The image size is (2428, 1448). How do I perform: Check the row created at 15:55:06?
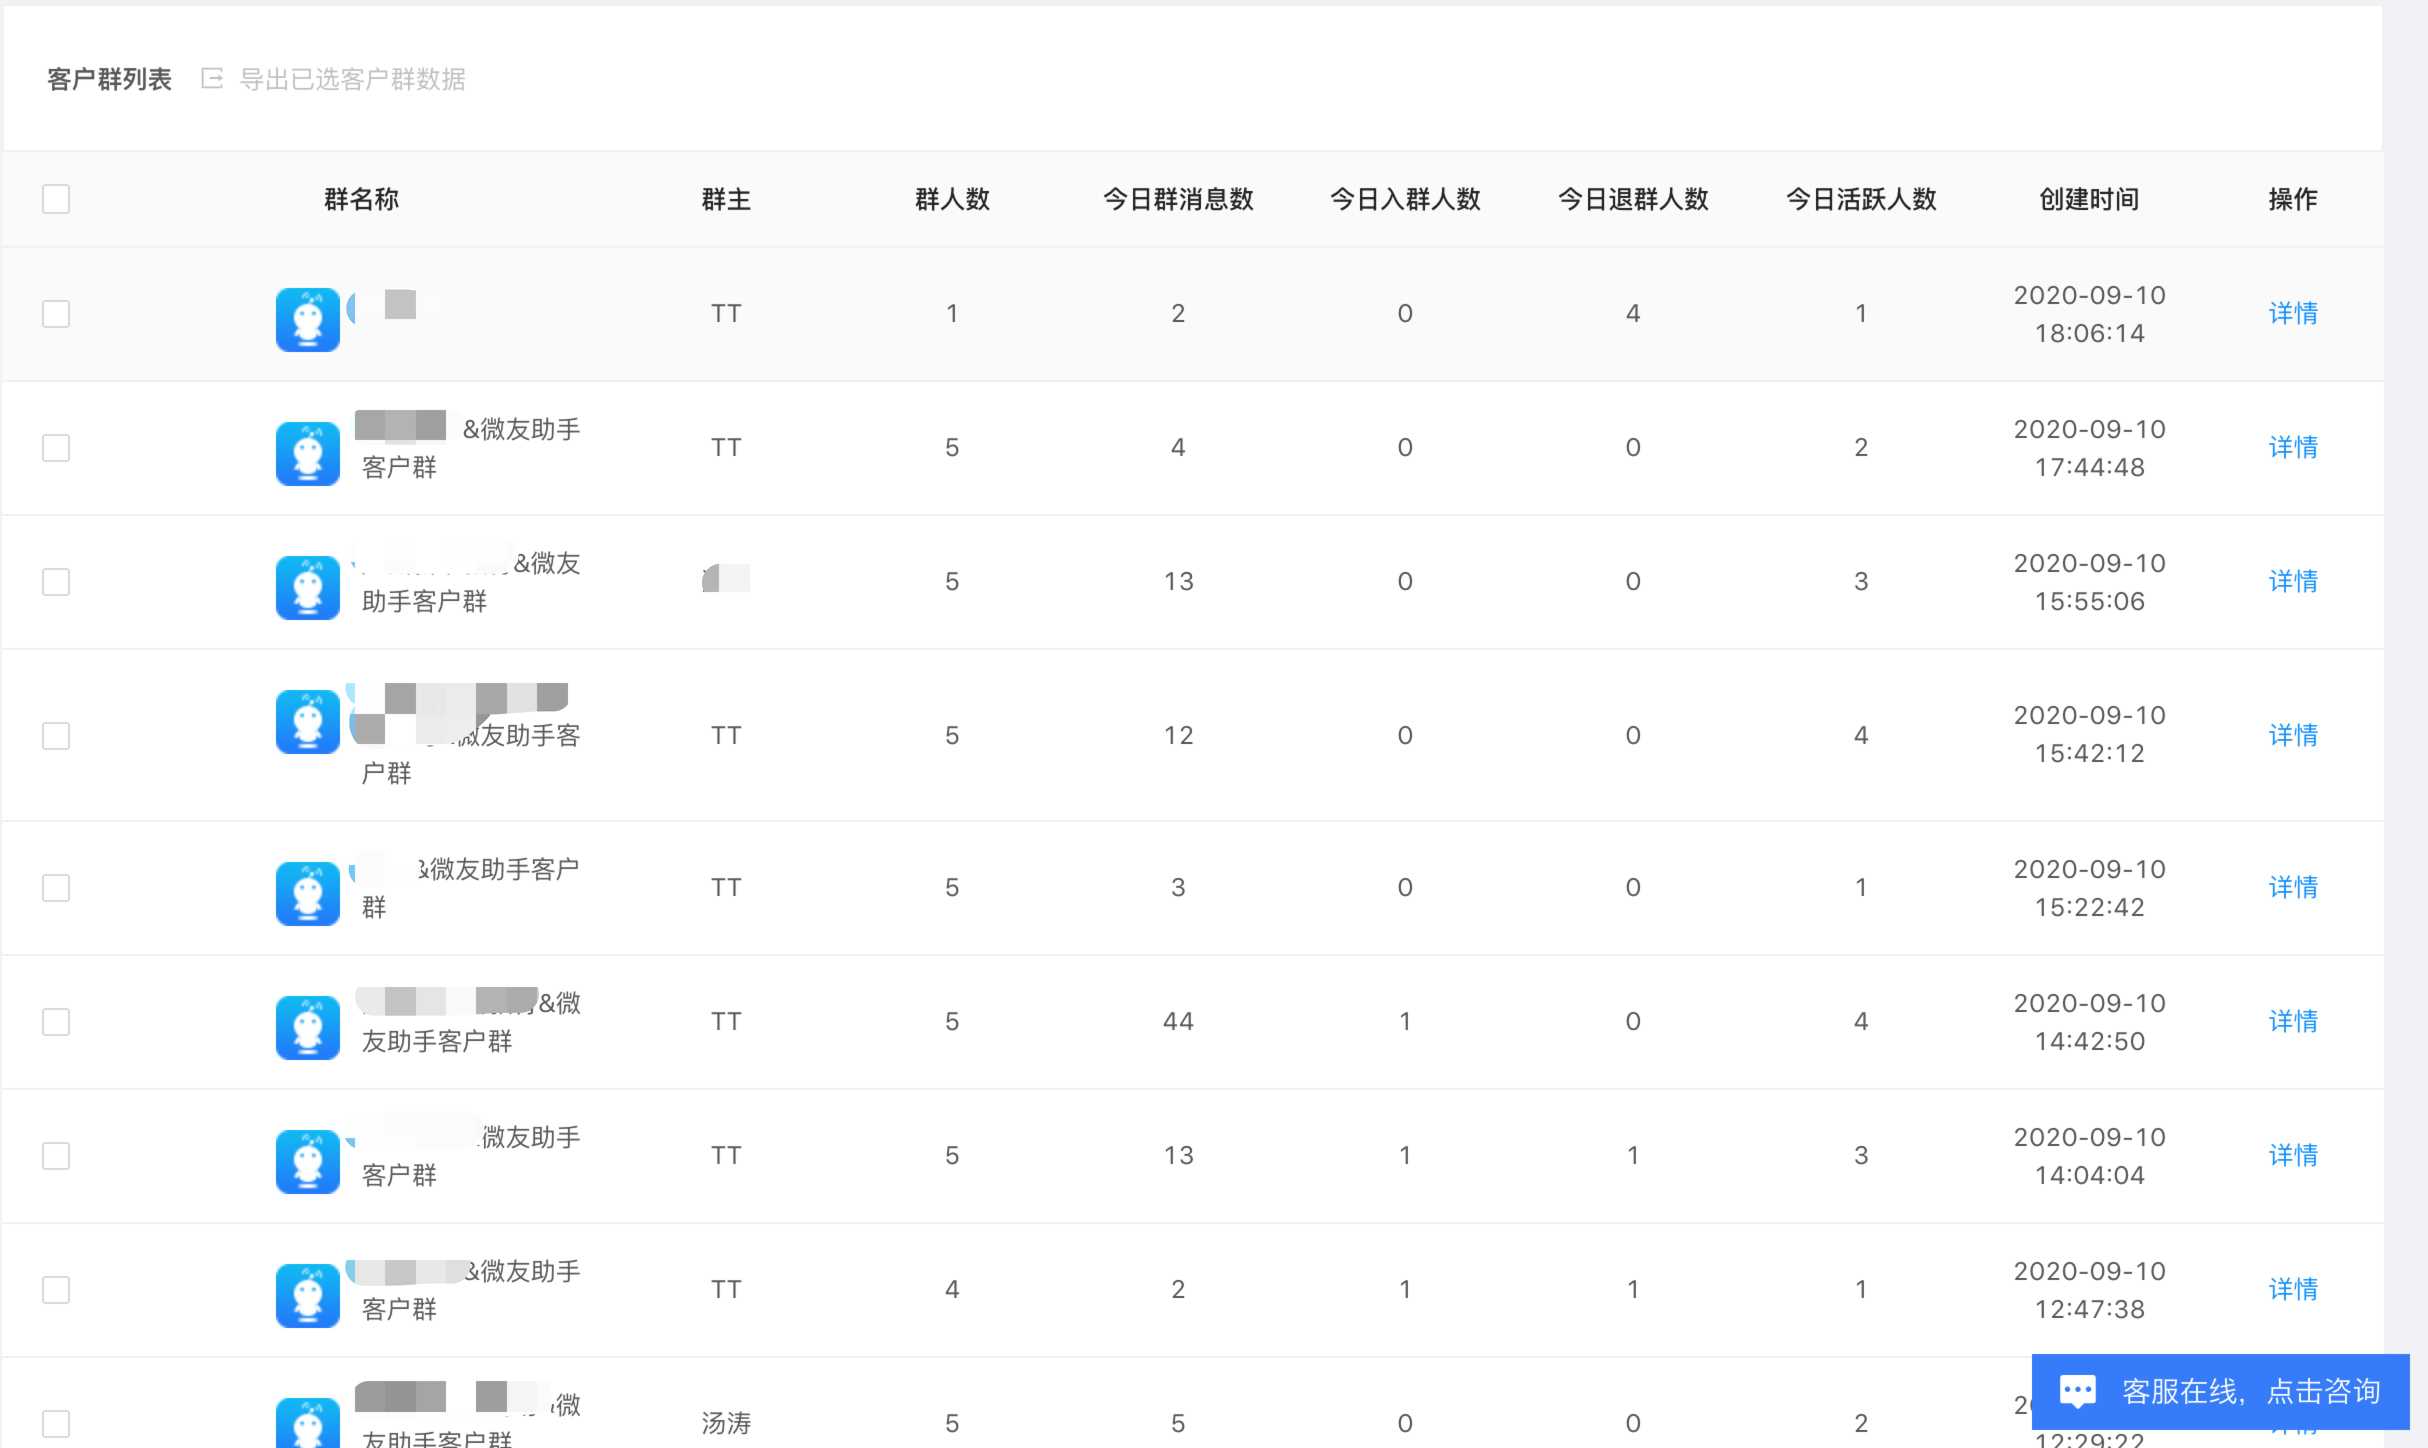click(x=56, y=582)
